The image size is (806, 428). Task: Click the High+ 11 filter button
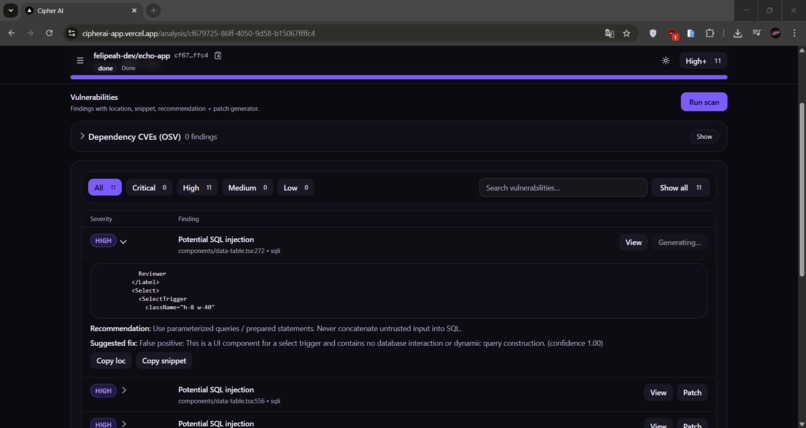coord(703,61)
